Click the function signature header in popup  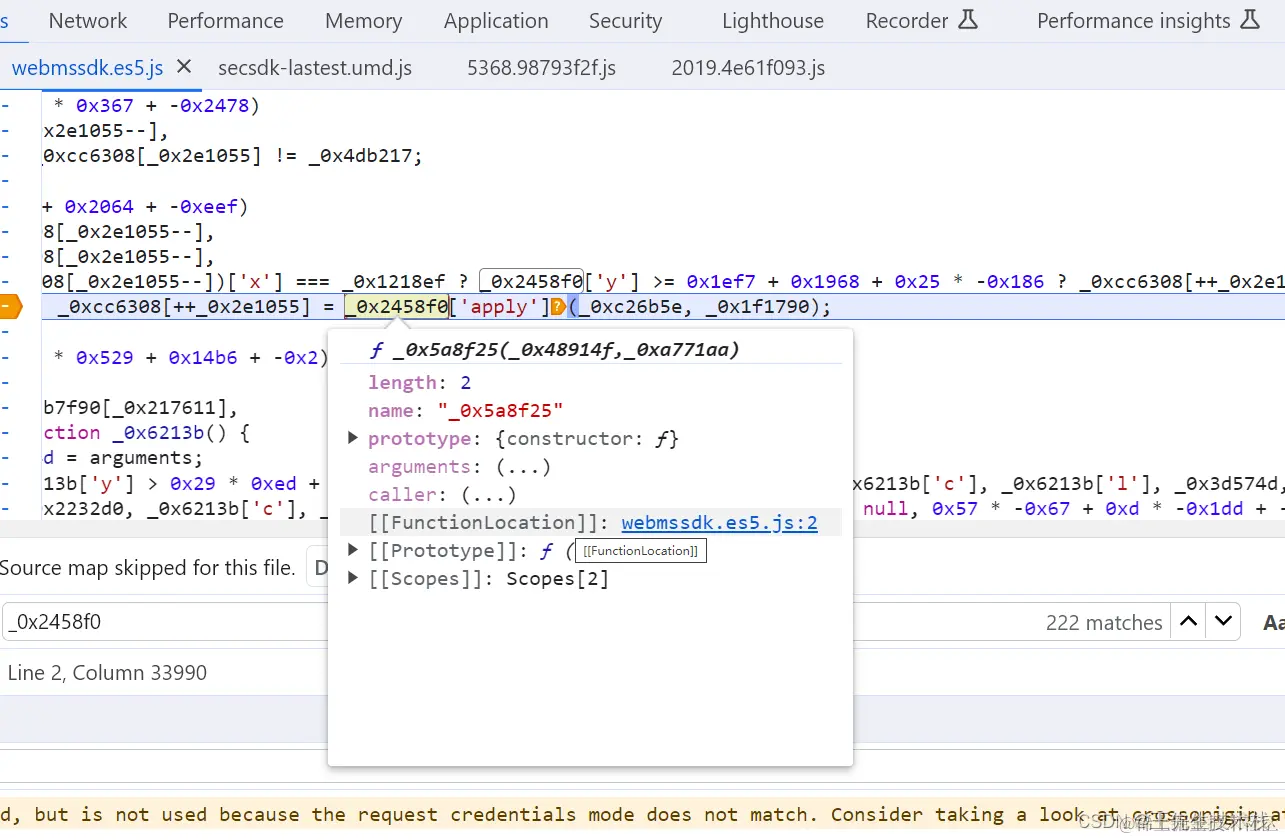(554, 349)
